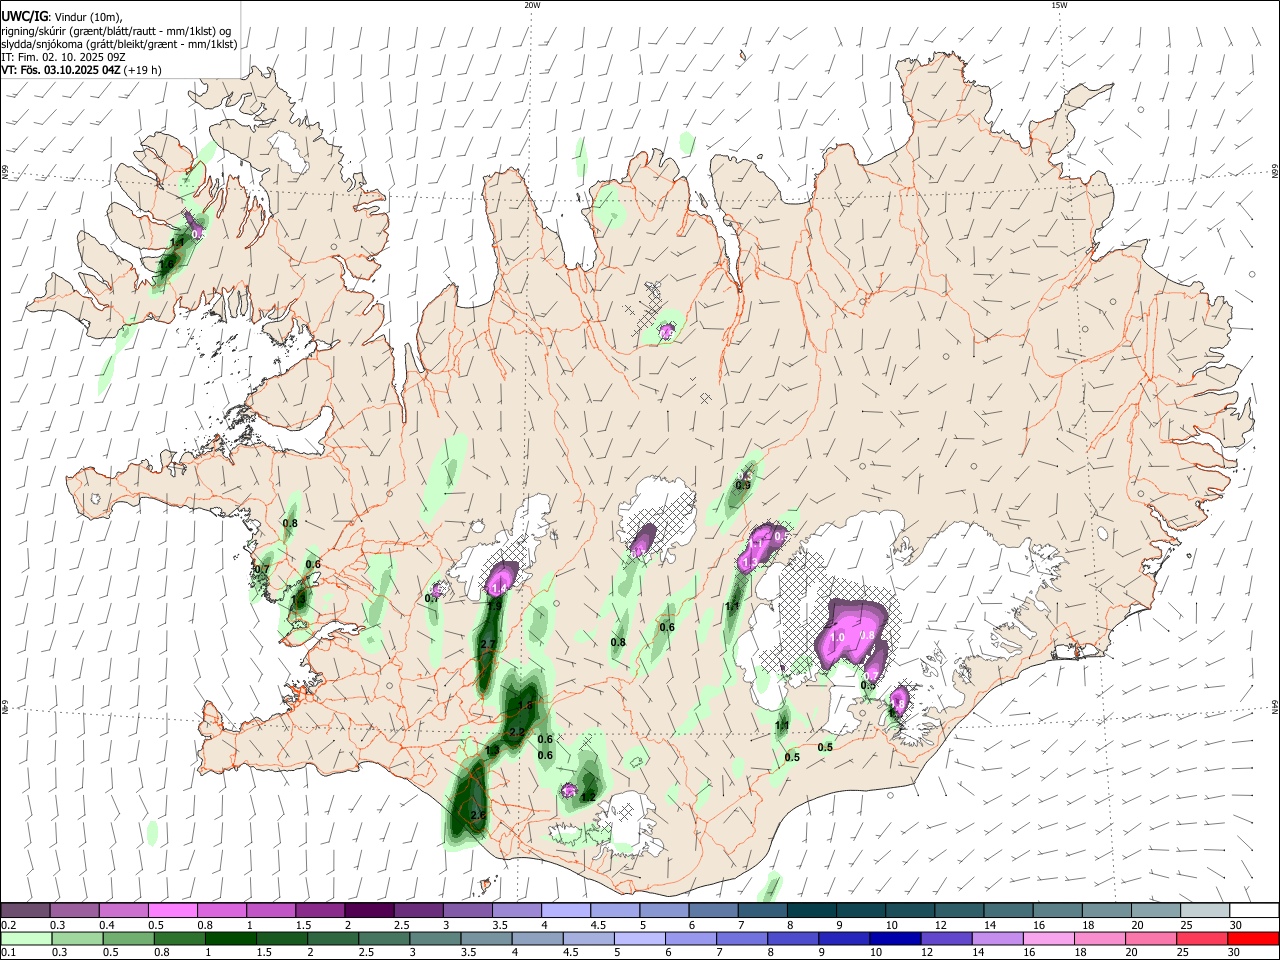Click the red 25 swatch in the rain scale
The image size is (1280, 960).
point(1203,938)
